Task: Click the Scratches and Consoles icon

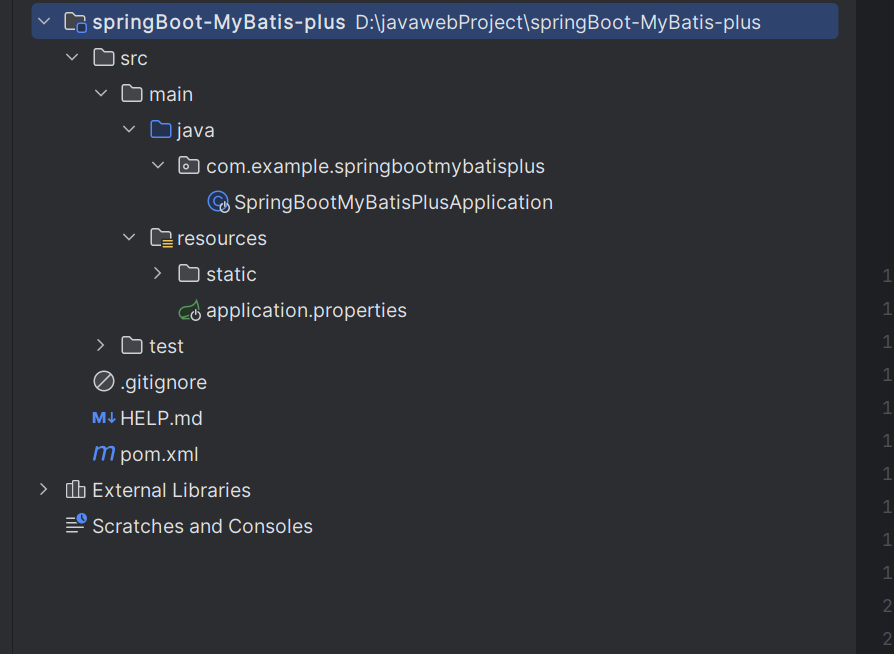Action: click(76, 524)
